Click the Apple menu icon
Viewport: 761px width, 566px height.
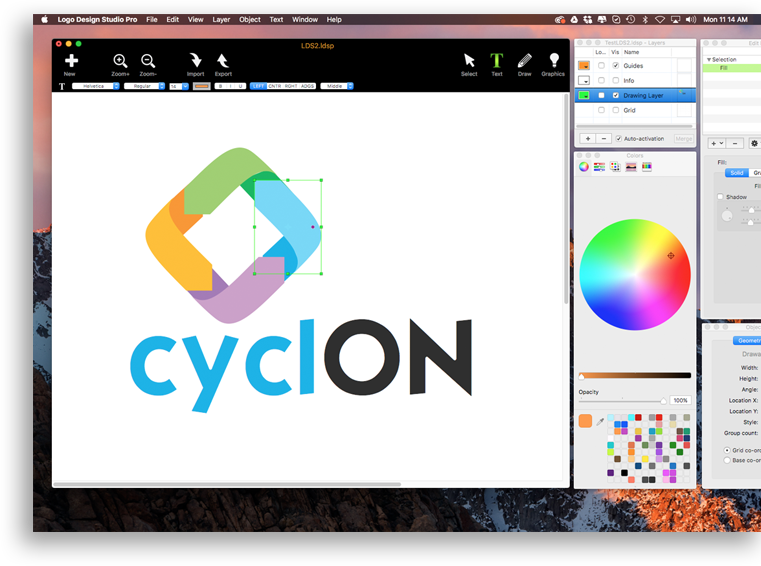click(45, 19)
